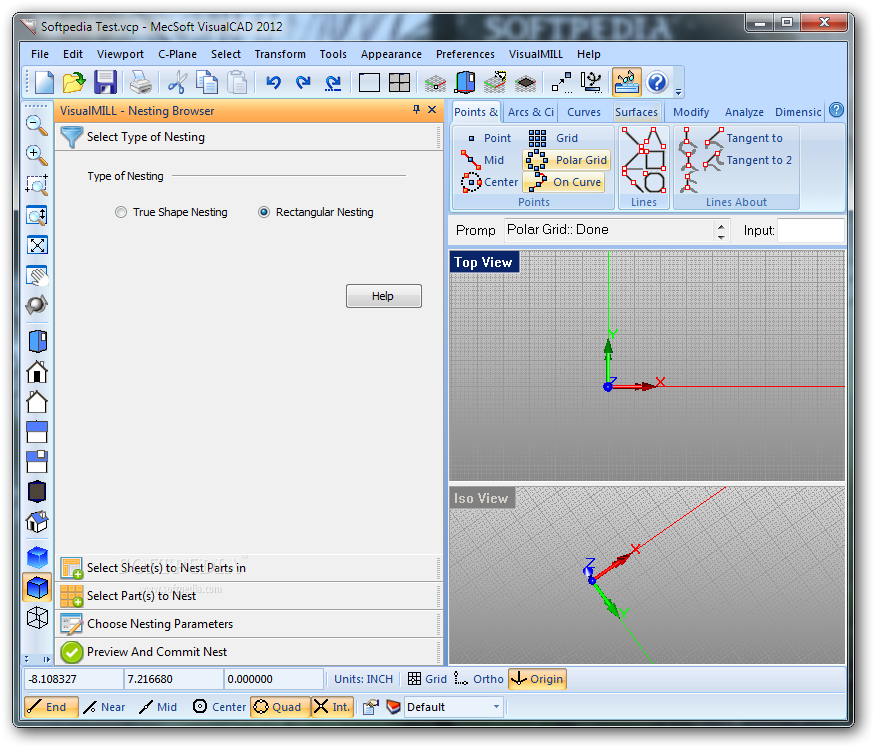Viewport: 875px width, 748px height.
Task: Switch to four-viewport layout icon
Action: tap(400, 83)
